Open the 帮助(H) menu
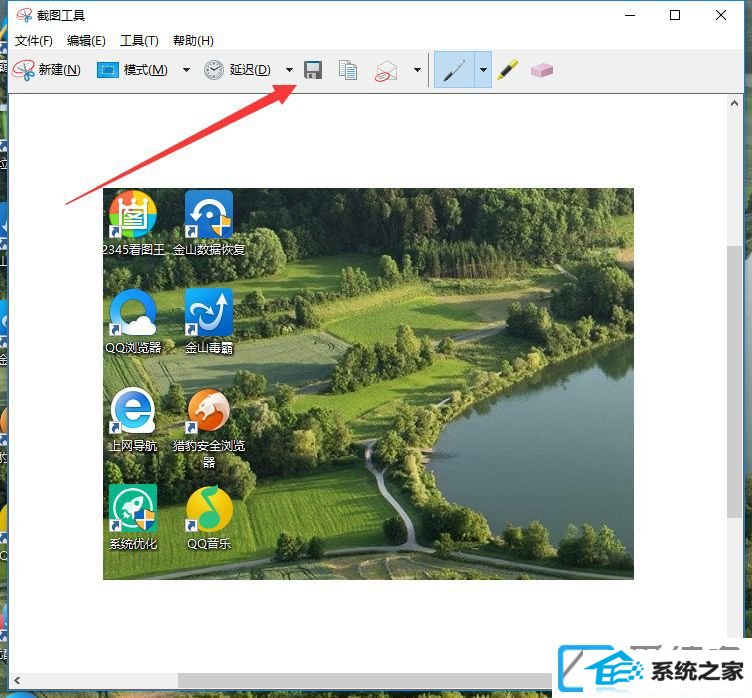The width and height of the screenshot is (752, 698). point(193,41)
